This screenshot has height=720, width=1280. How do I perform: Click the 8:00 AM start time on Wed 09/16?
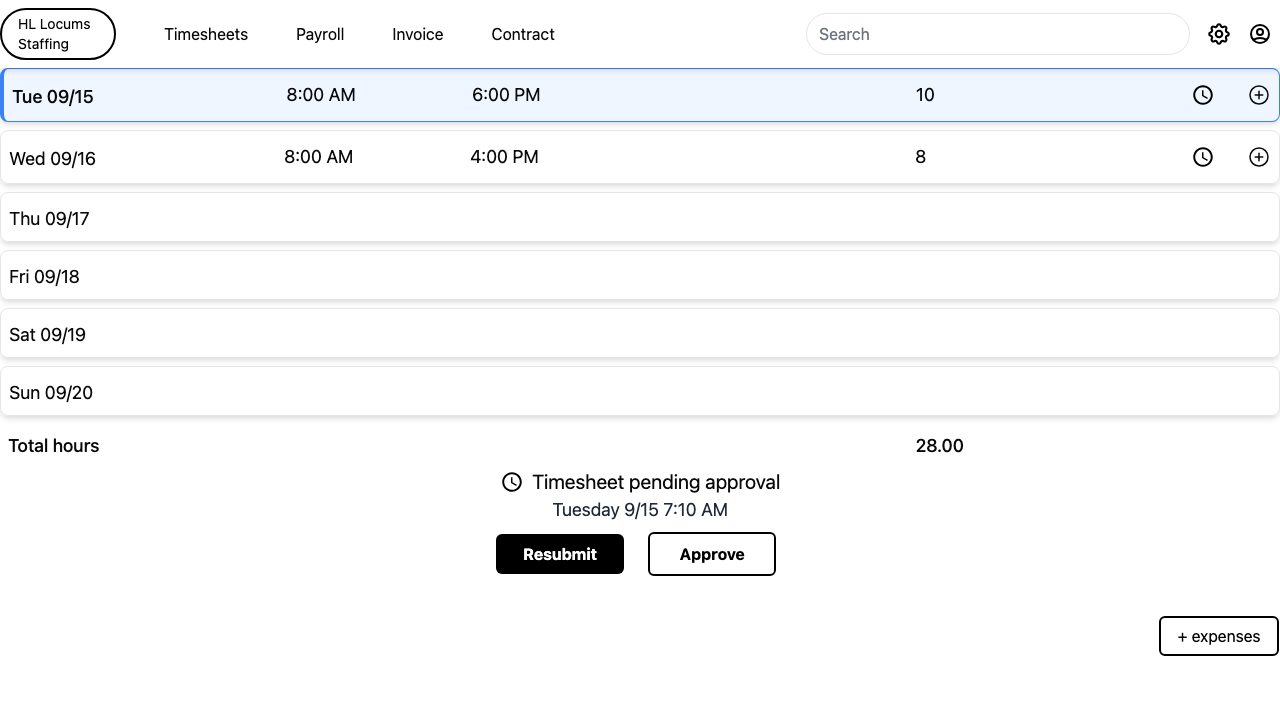[x=319, y=157]
